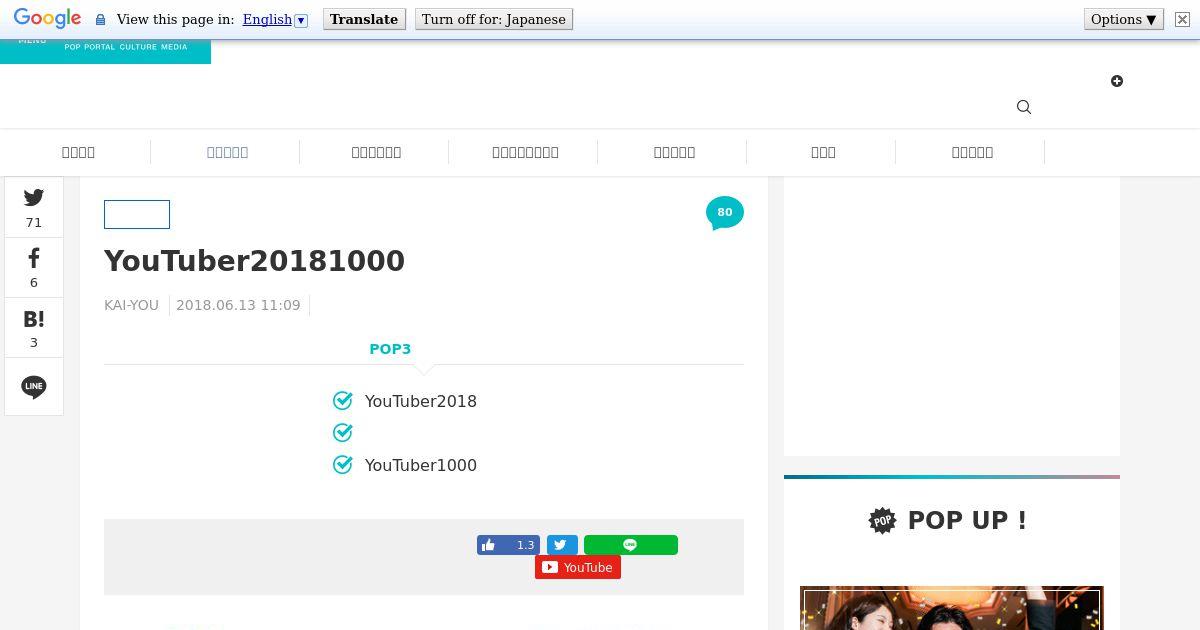Click the POP badge icon in sidebar
The image size is (1200, 630).
[x=882, y=521]
